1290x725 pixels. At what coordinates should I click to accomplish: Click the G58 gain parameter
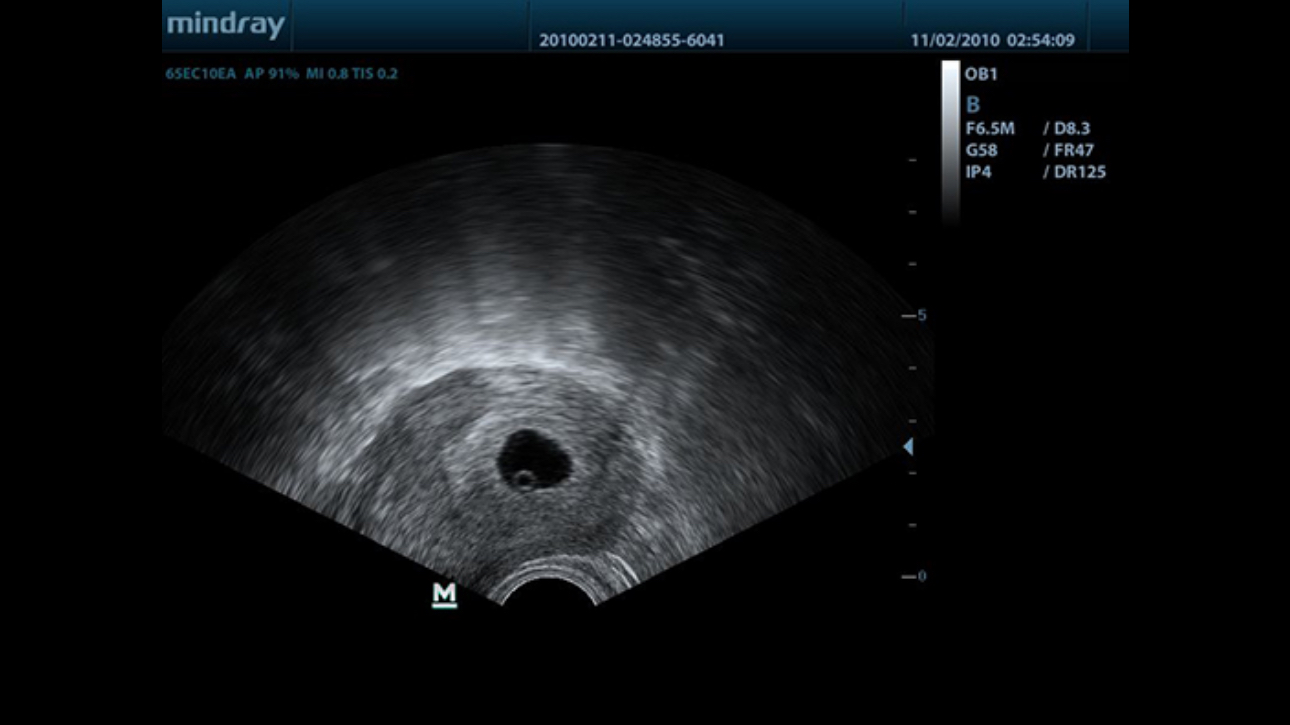982,151
